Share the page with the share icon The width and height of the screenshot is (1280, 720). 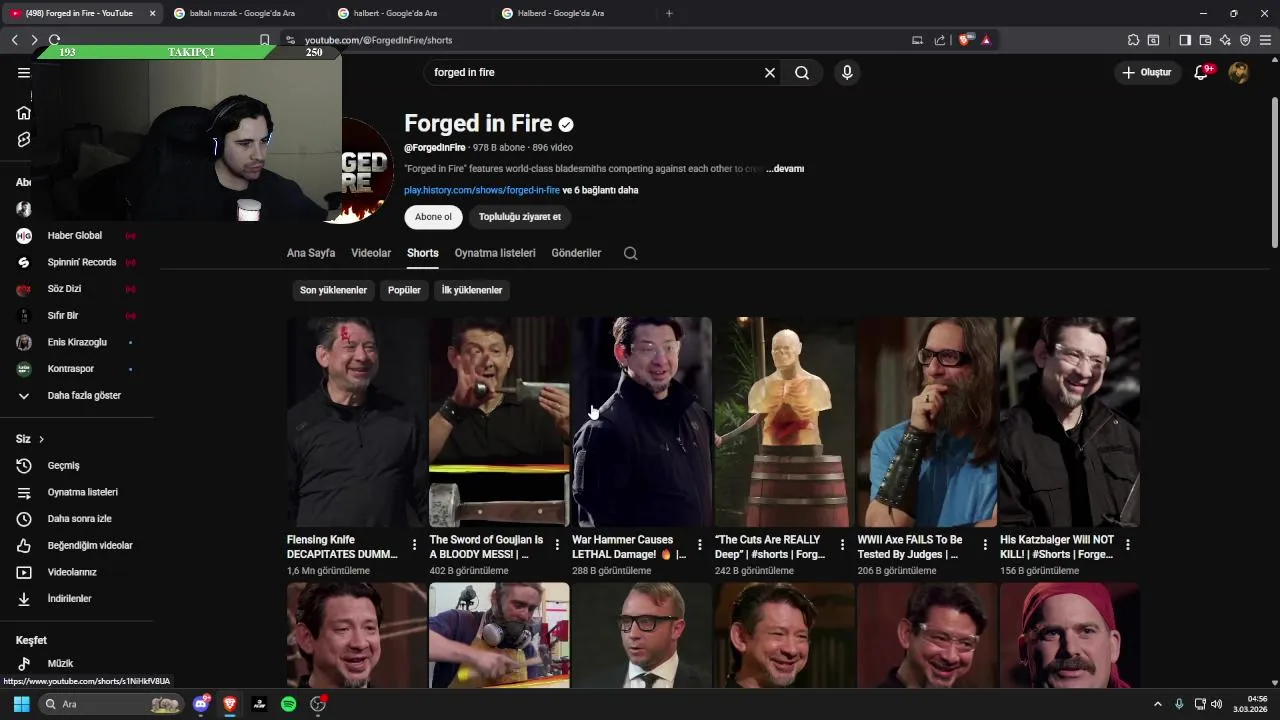[x=940, y=40]
